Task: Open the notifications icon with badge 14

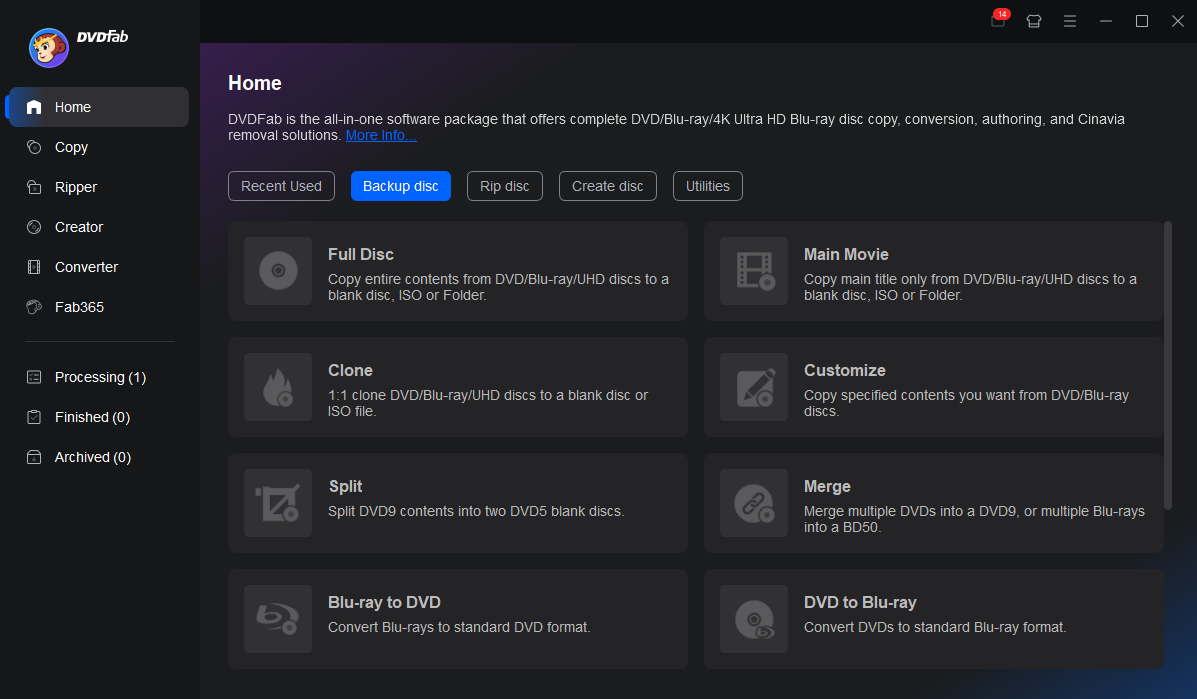Action: click(x=999, y=21)
